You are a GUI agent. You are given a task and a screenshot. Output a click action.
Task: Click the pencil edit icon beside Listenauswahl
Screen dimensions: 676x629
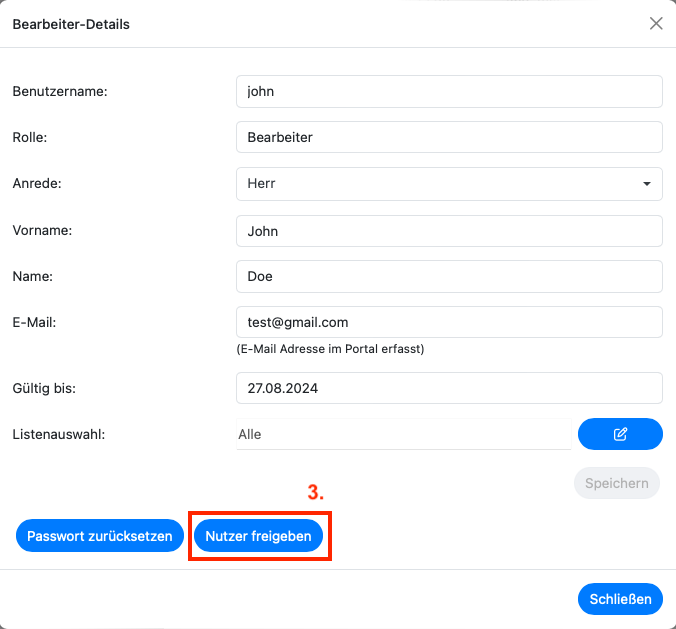coord(620,434)
